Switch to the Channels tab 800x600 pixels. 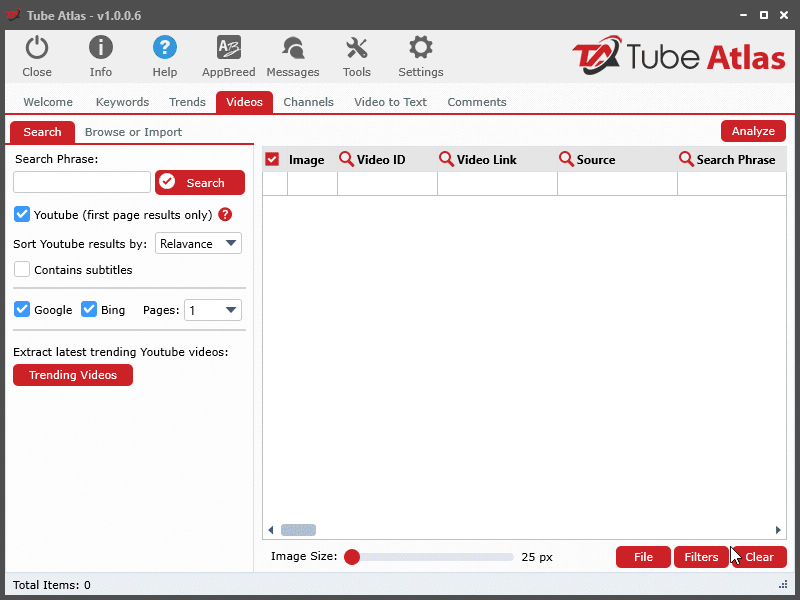pyautogui.click(x=308, y=102)
